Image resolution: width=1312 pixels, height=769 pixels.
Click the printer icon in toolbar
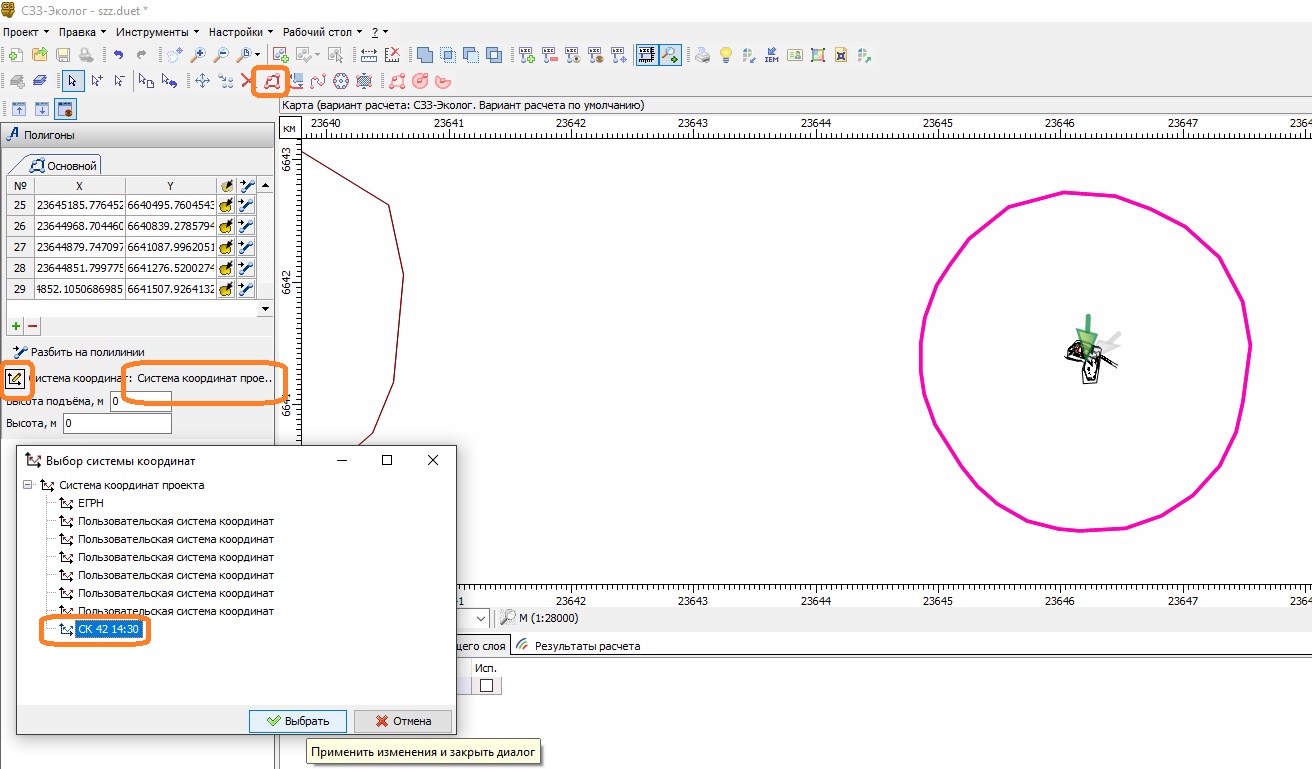point(703,55)
